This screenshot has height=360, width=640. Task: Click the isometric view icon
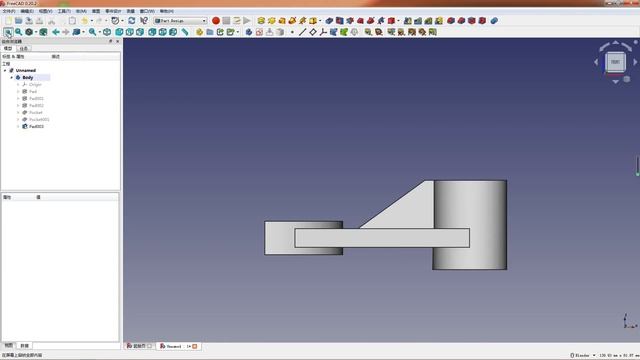pos(107,32)
